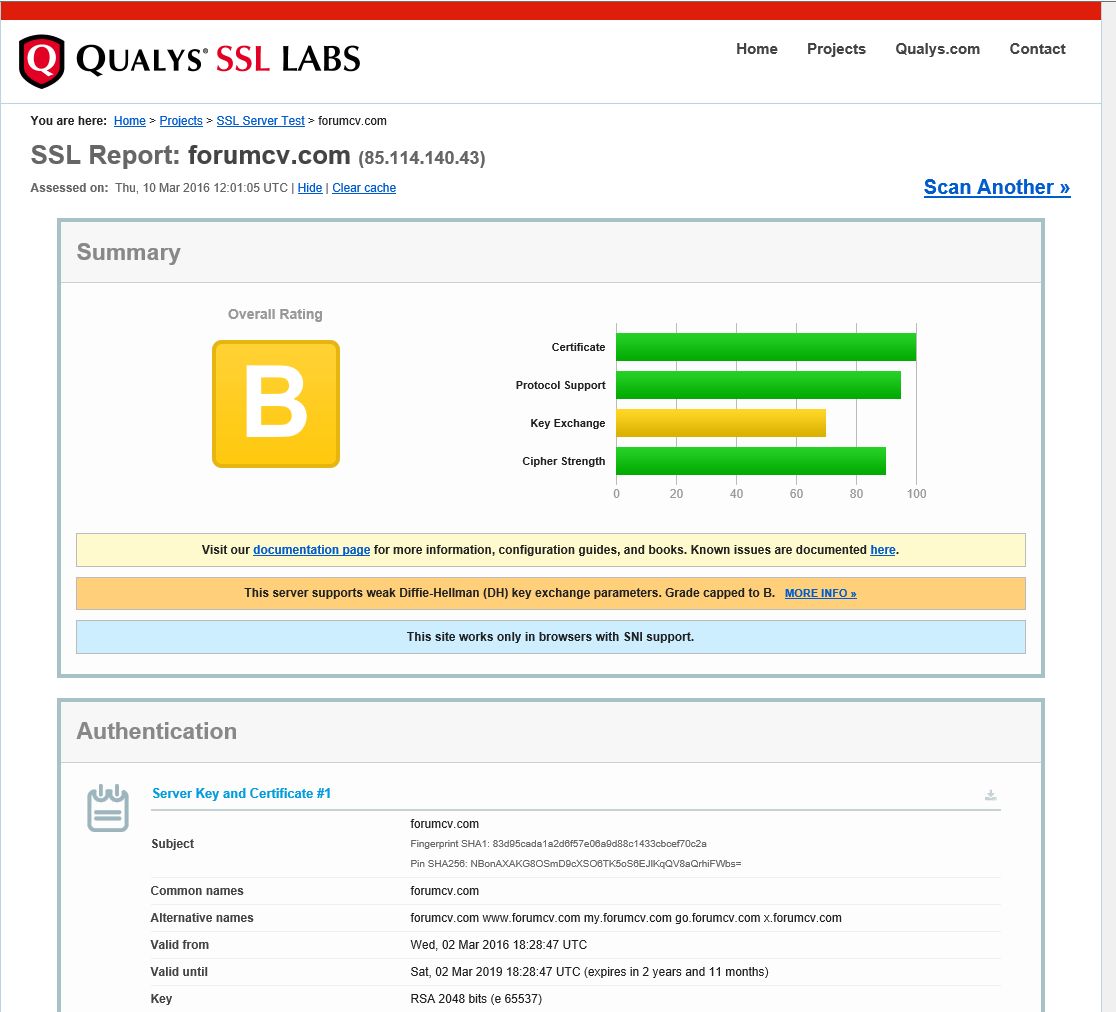Go to Qualys.com from top navigation

point(937,49)
